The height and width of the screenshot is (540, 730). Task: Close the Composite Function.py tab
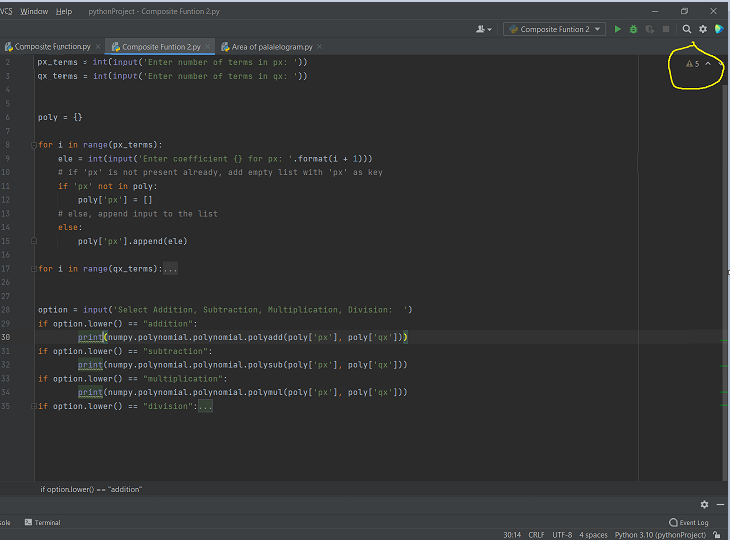(x=98, y=47)
